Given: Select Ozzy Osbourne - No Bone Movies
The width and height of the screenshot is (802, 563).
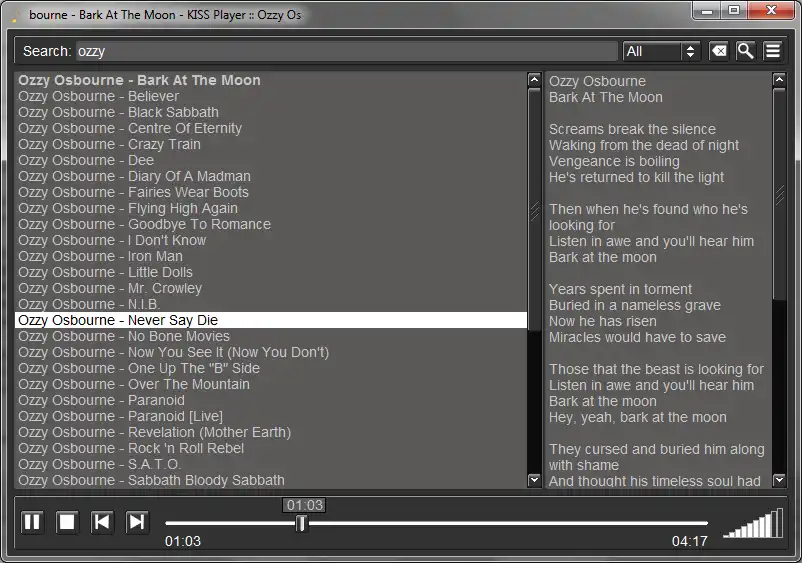Looking at the screenshot, I should coord(271,336).
